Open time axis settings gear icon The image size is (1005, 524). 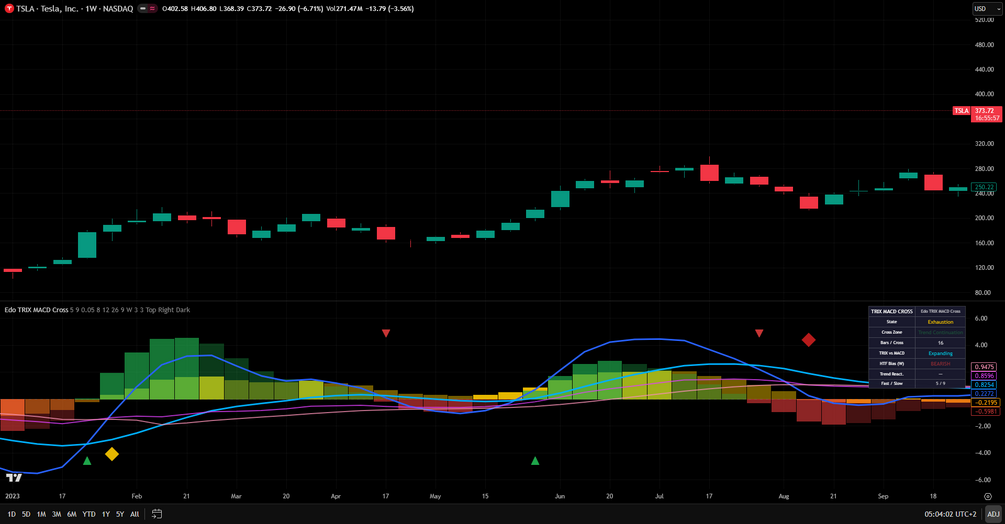coord(988,496)
